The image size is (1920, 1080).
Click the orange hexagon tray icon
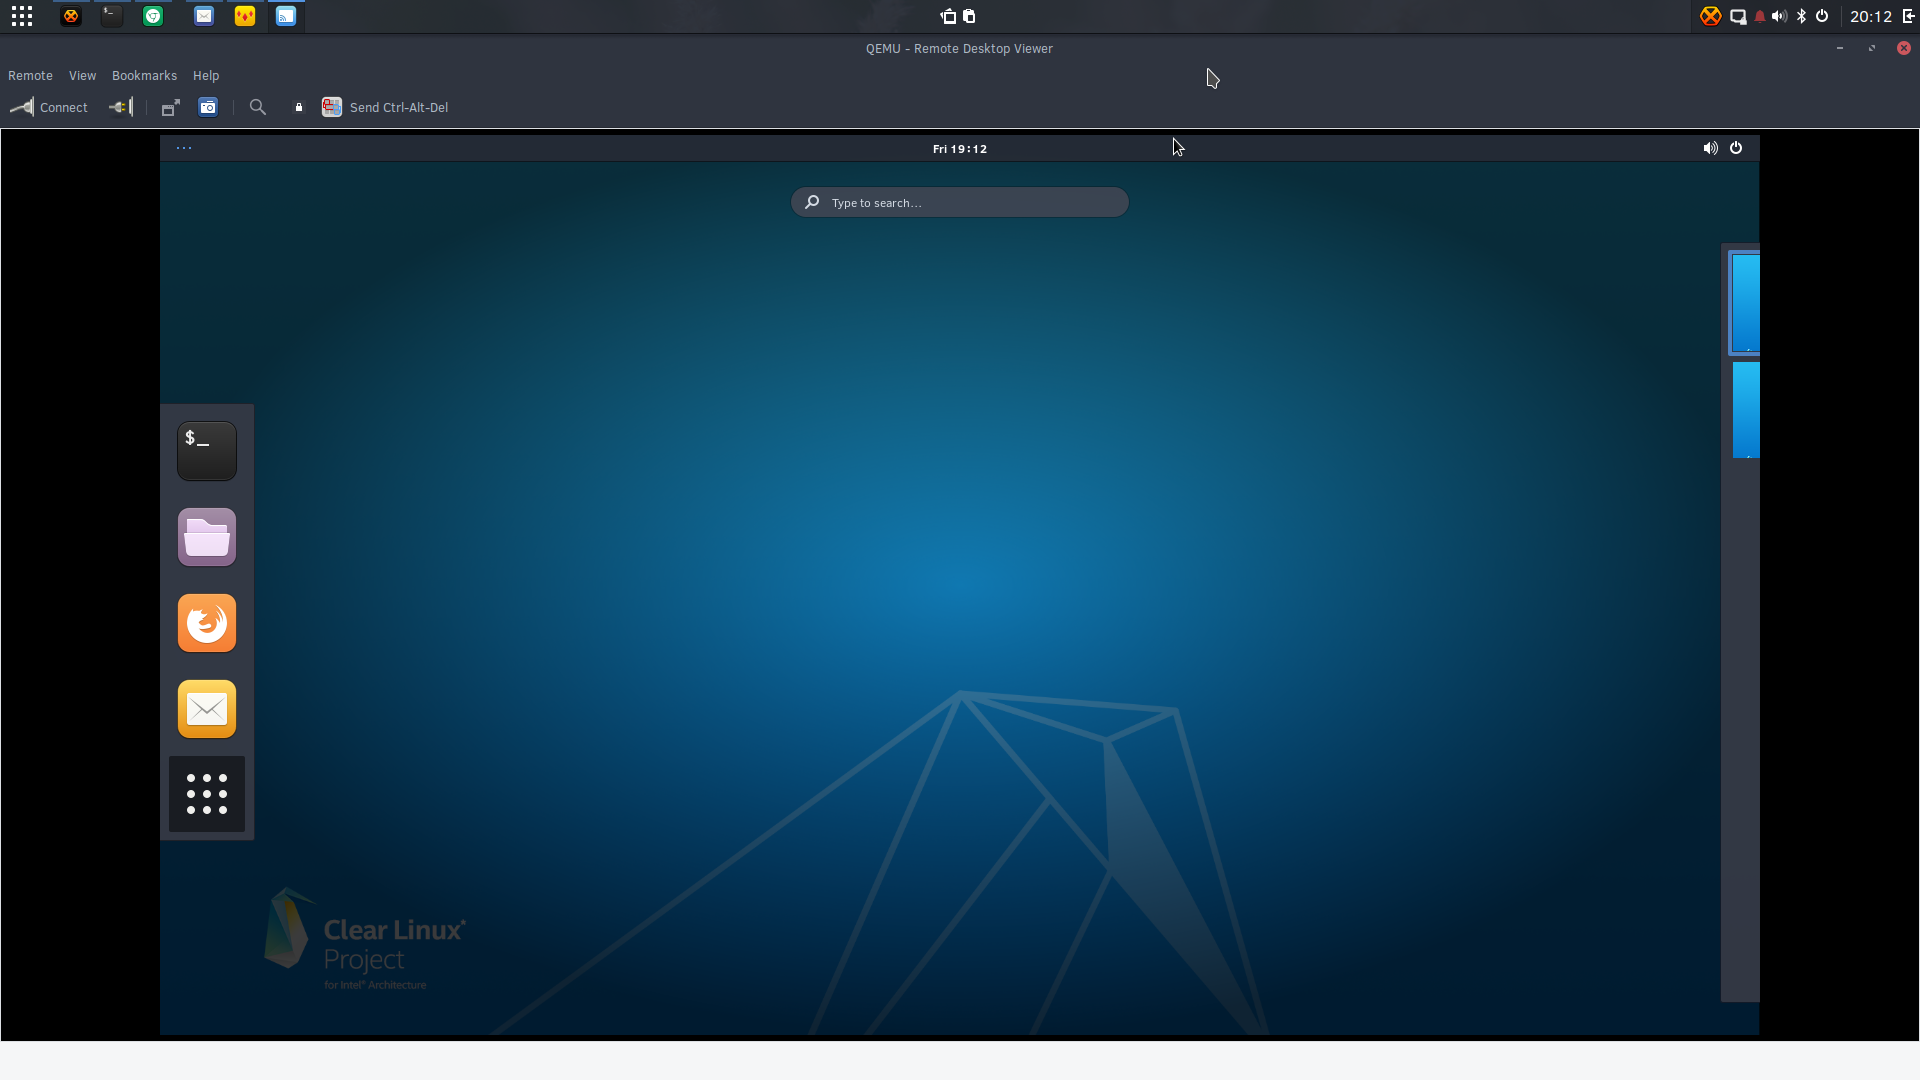[x=1711, y=16]
